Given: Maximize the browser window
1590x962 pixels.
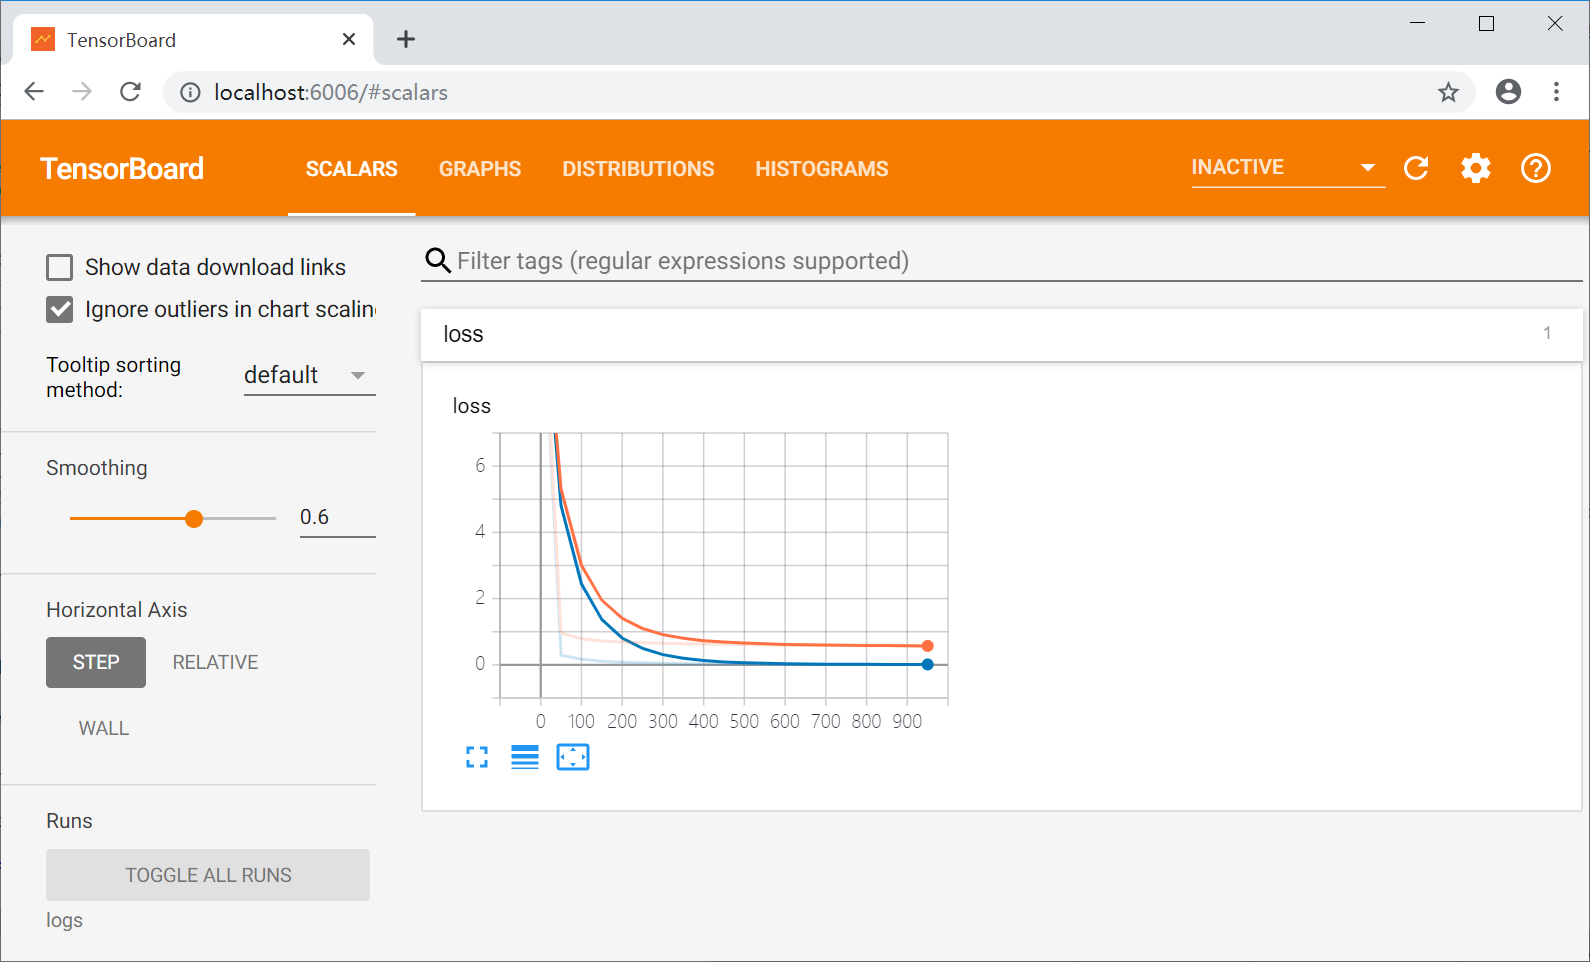Looking at the screenshot, I should pos(1487,23).
